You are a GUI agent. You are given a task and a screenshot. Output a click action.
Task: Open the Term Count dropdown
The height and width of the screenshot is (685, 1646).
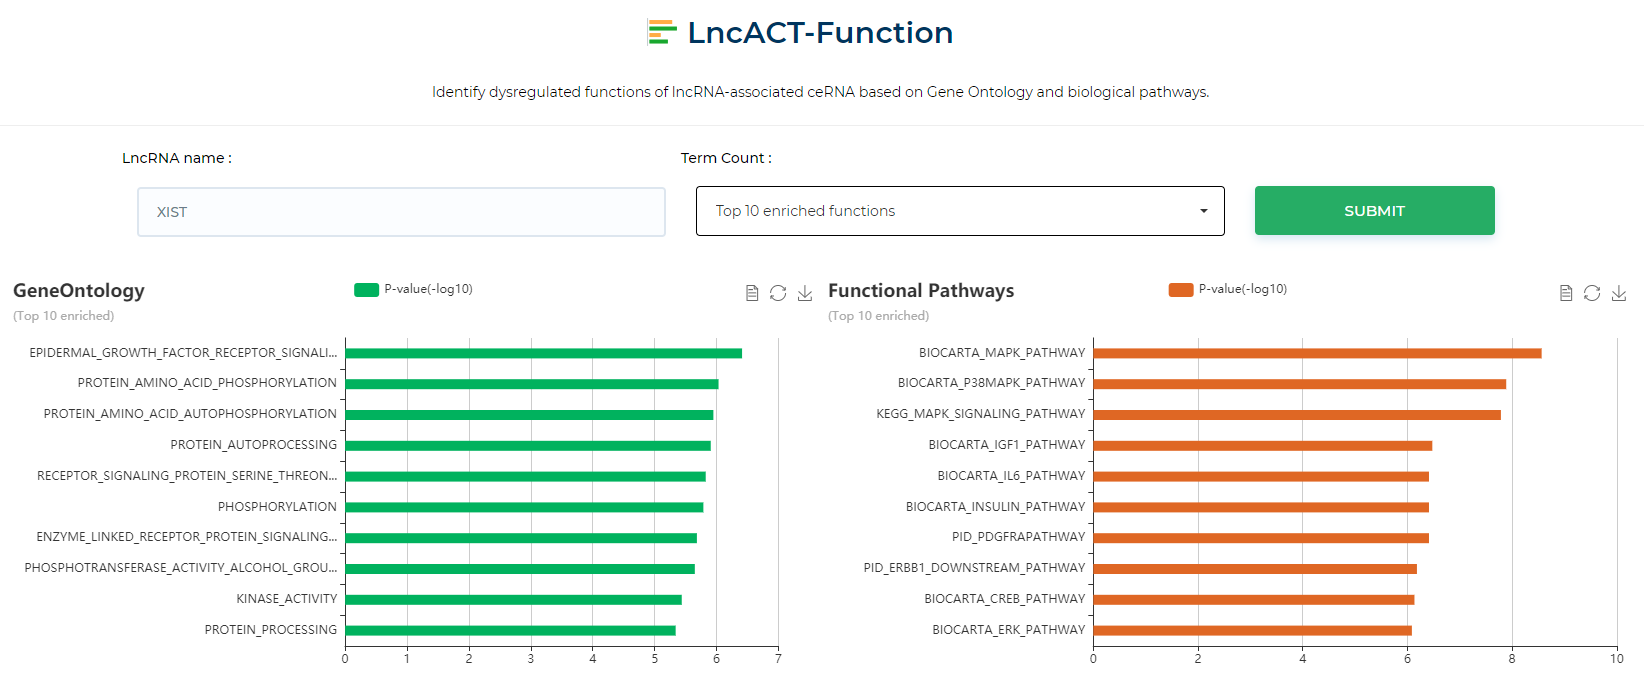pyautogui.click(x=959, y=211)
